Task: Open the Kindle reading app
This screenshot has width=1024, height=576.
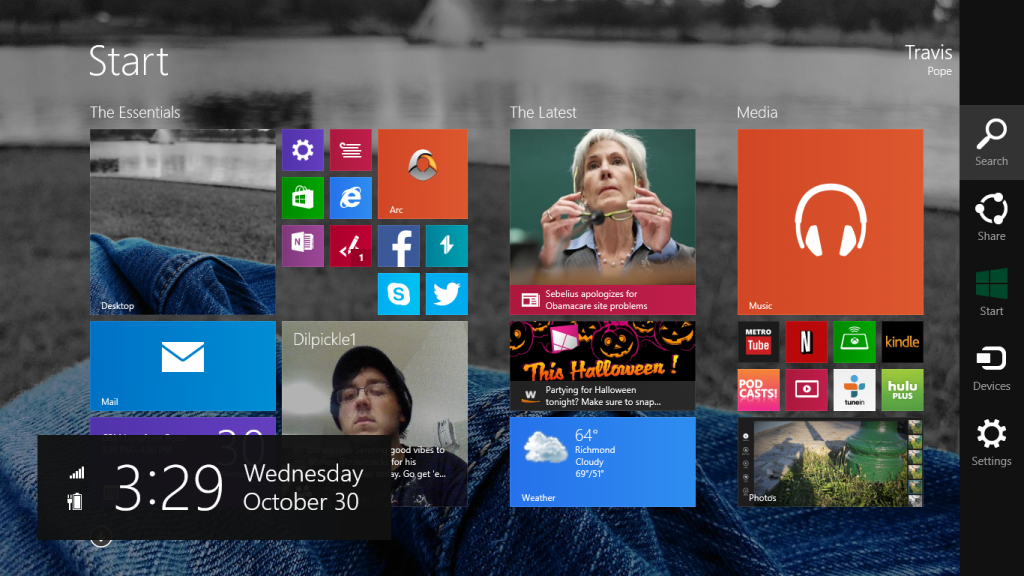Action: (x=902, y=342)
